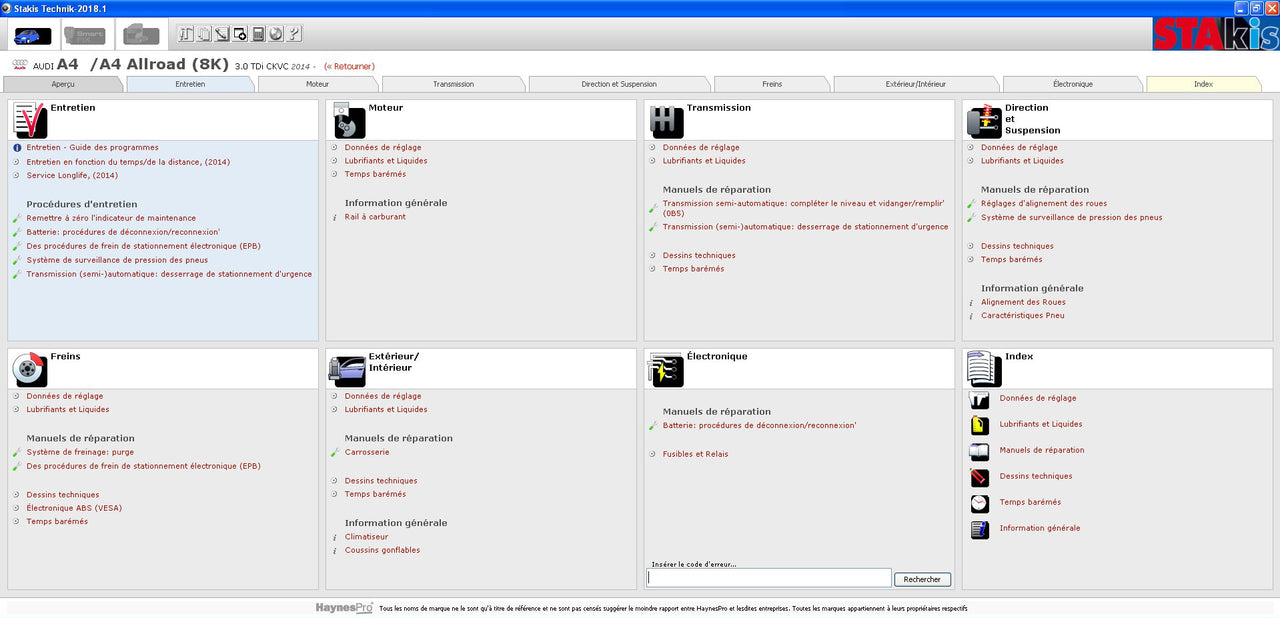1280x618 pixels.
Task: Click the gearshift Transmission panel icon
Action: (666, 121)
